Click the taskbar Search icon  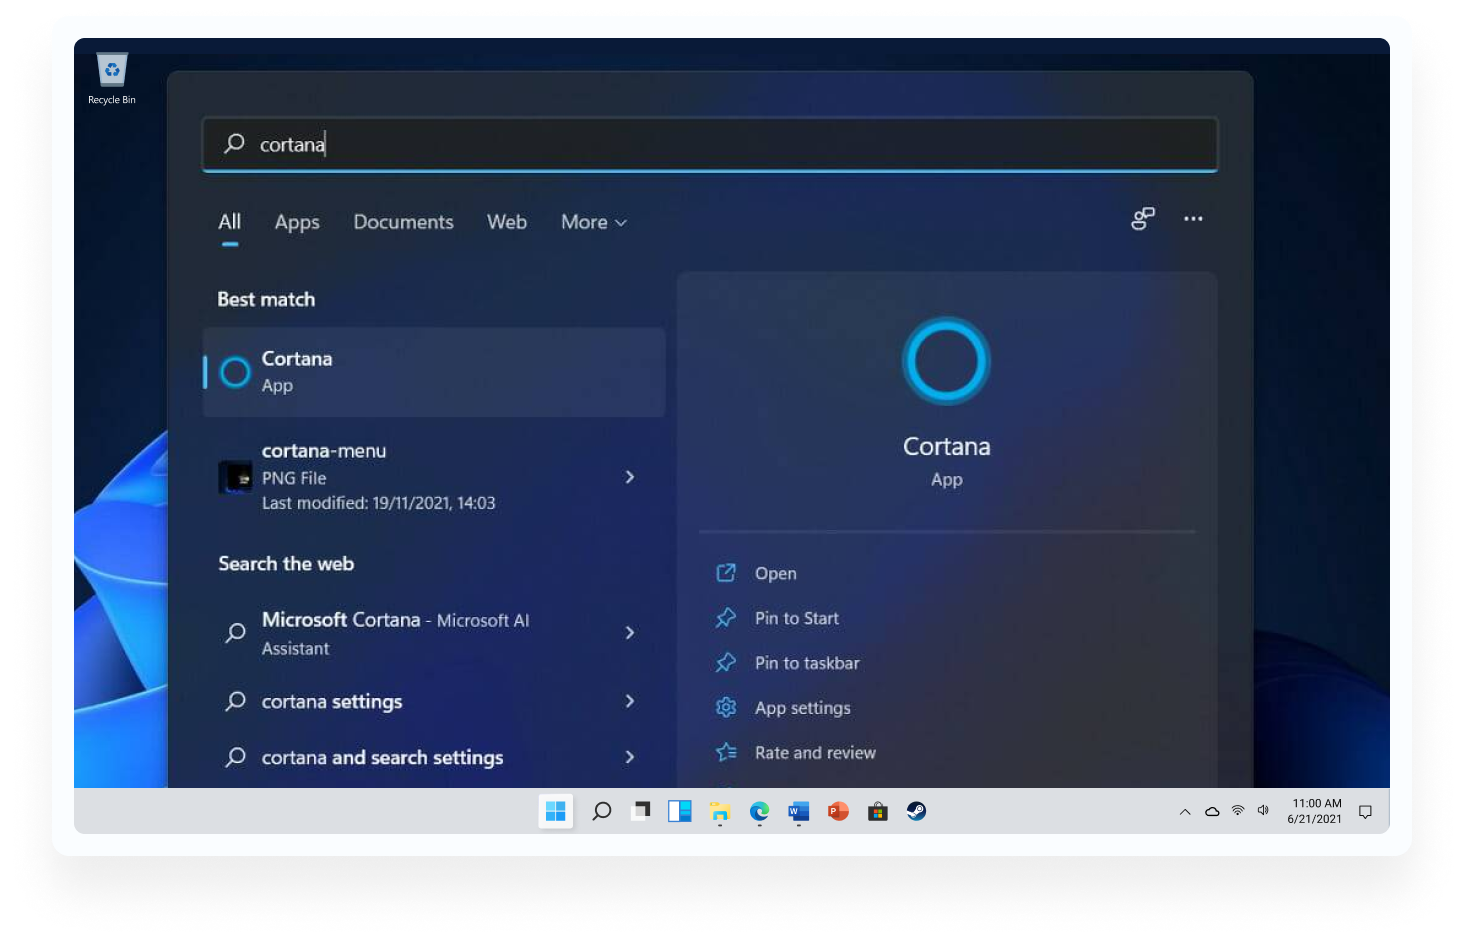pos(601,811)
